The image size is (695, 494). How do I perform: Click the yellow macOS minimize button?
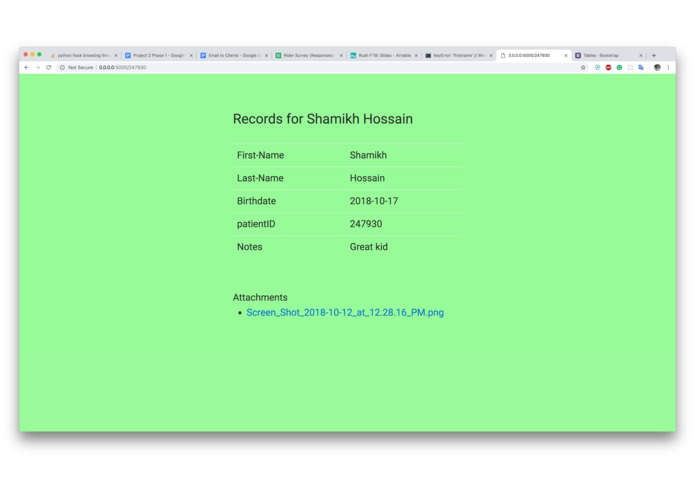32,54
